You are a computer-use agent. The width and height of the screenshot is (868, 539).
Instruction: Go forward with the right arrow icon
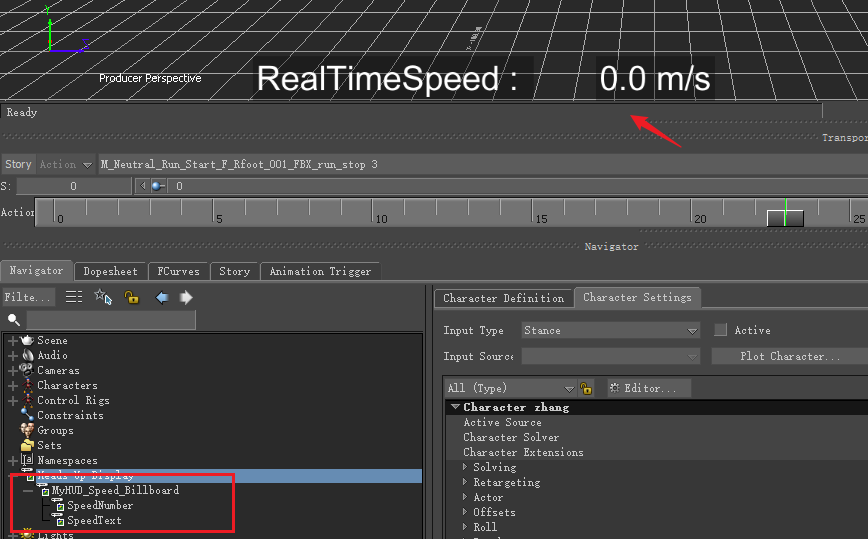pos(186,297)
